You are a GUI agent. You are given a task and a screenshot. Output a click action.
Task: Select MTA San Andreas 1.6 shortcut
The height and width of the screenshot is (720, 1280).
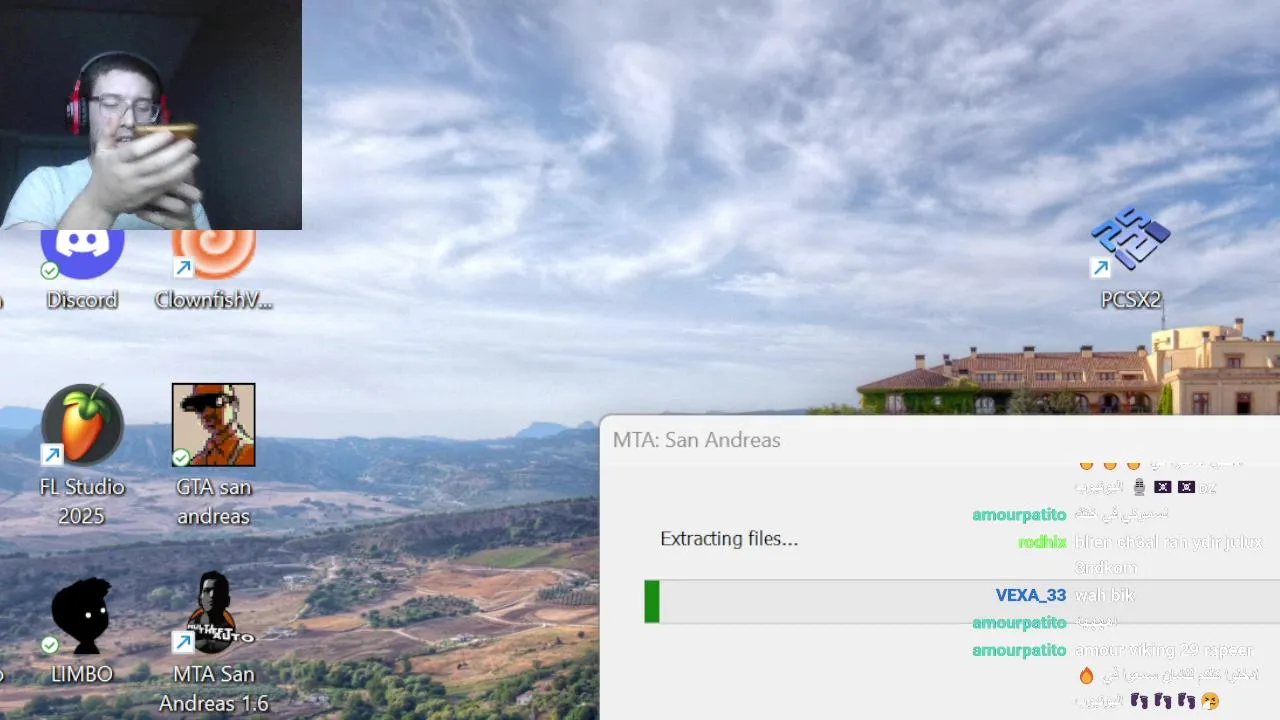[x=213, y=613]
